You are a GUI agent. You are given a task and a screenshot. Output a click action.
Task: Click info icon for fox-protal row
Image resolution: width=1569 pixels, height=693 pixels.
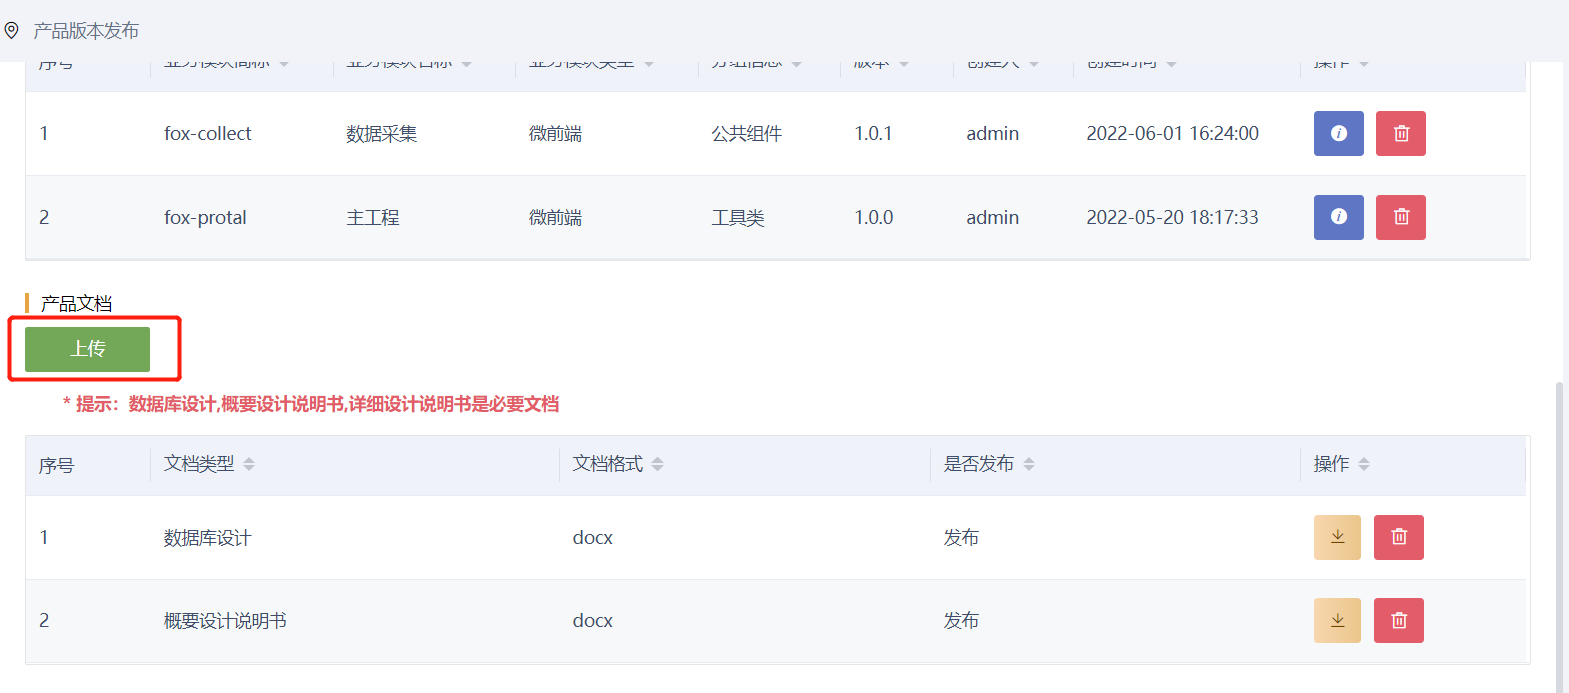point(1338,217)
